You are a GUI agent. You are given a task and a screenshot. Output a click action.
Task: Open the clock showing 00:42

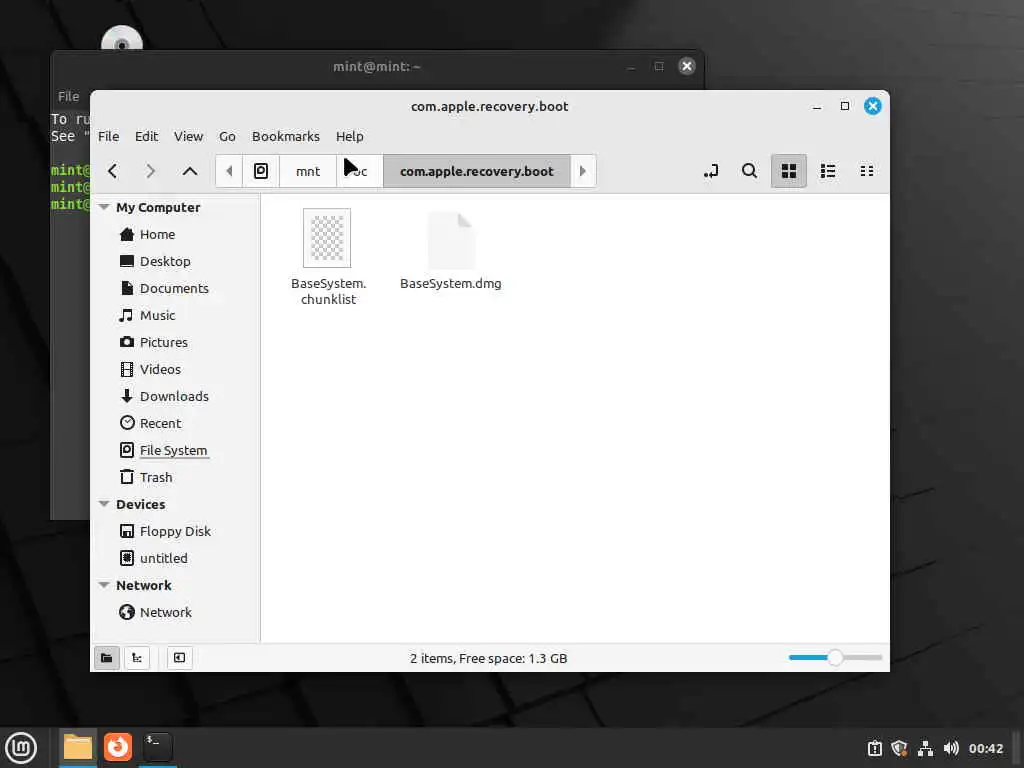point(985,748)
